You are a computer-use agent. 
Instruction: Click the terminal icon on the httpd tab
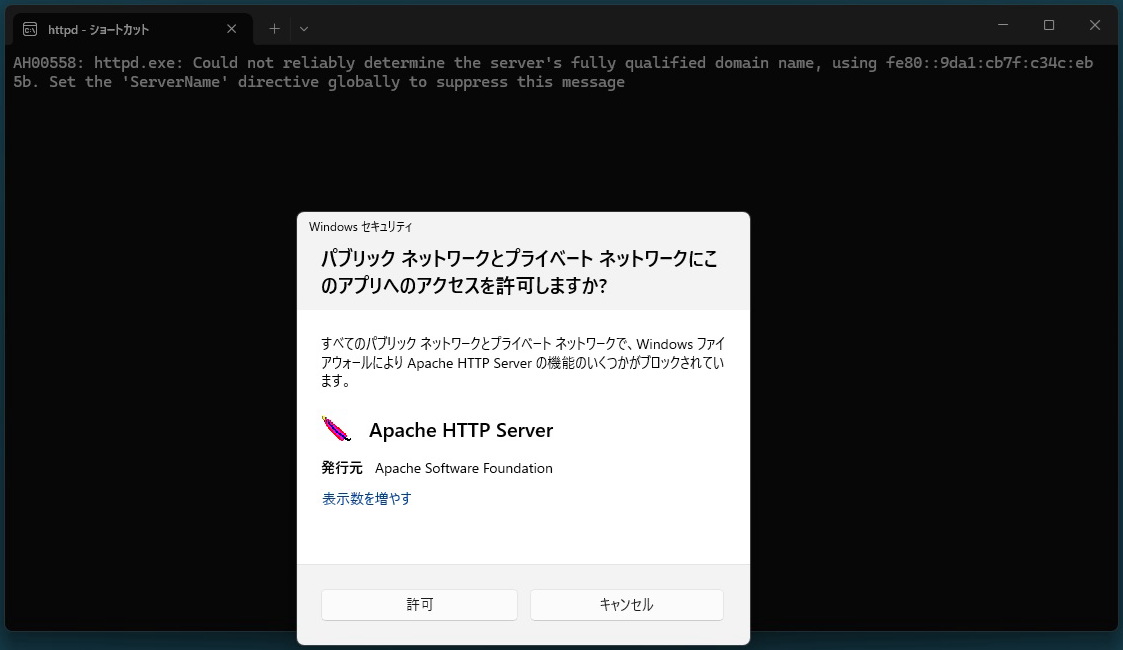tap(30, 29)
